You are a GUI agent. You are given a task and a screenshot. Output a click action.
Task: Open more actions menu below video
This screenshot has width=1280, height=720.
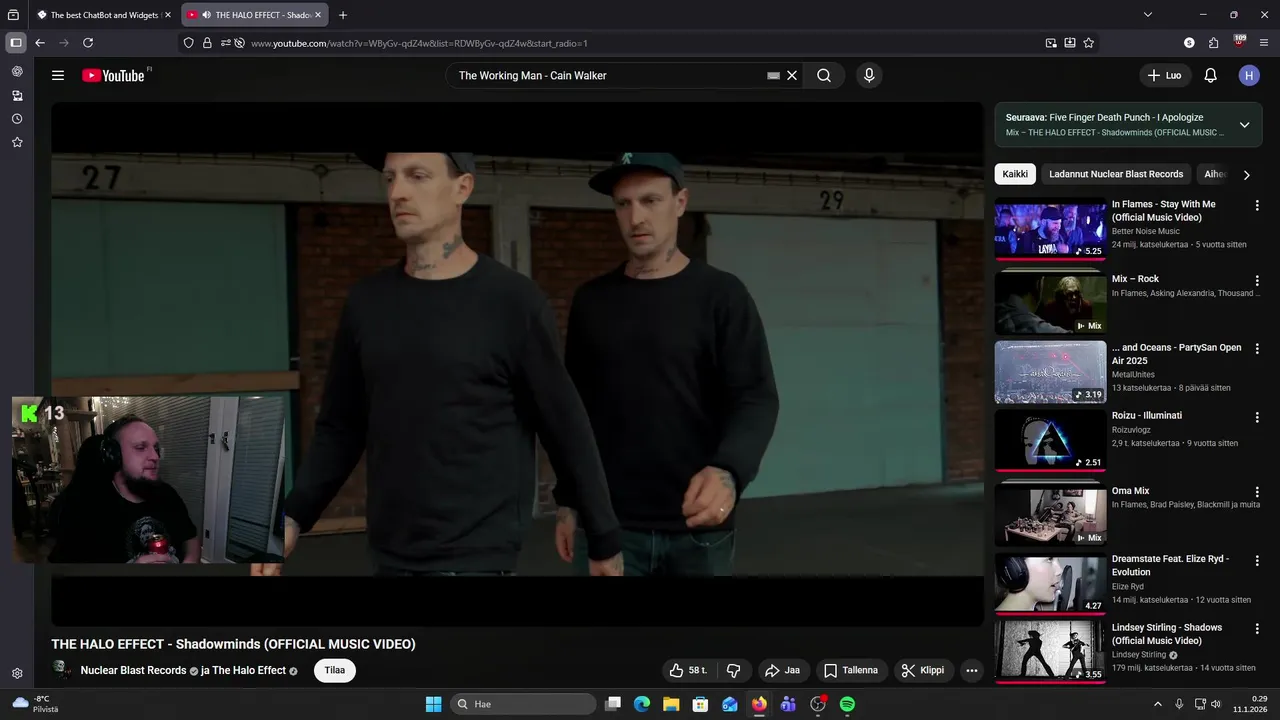(x=971, y=671)
